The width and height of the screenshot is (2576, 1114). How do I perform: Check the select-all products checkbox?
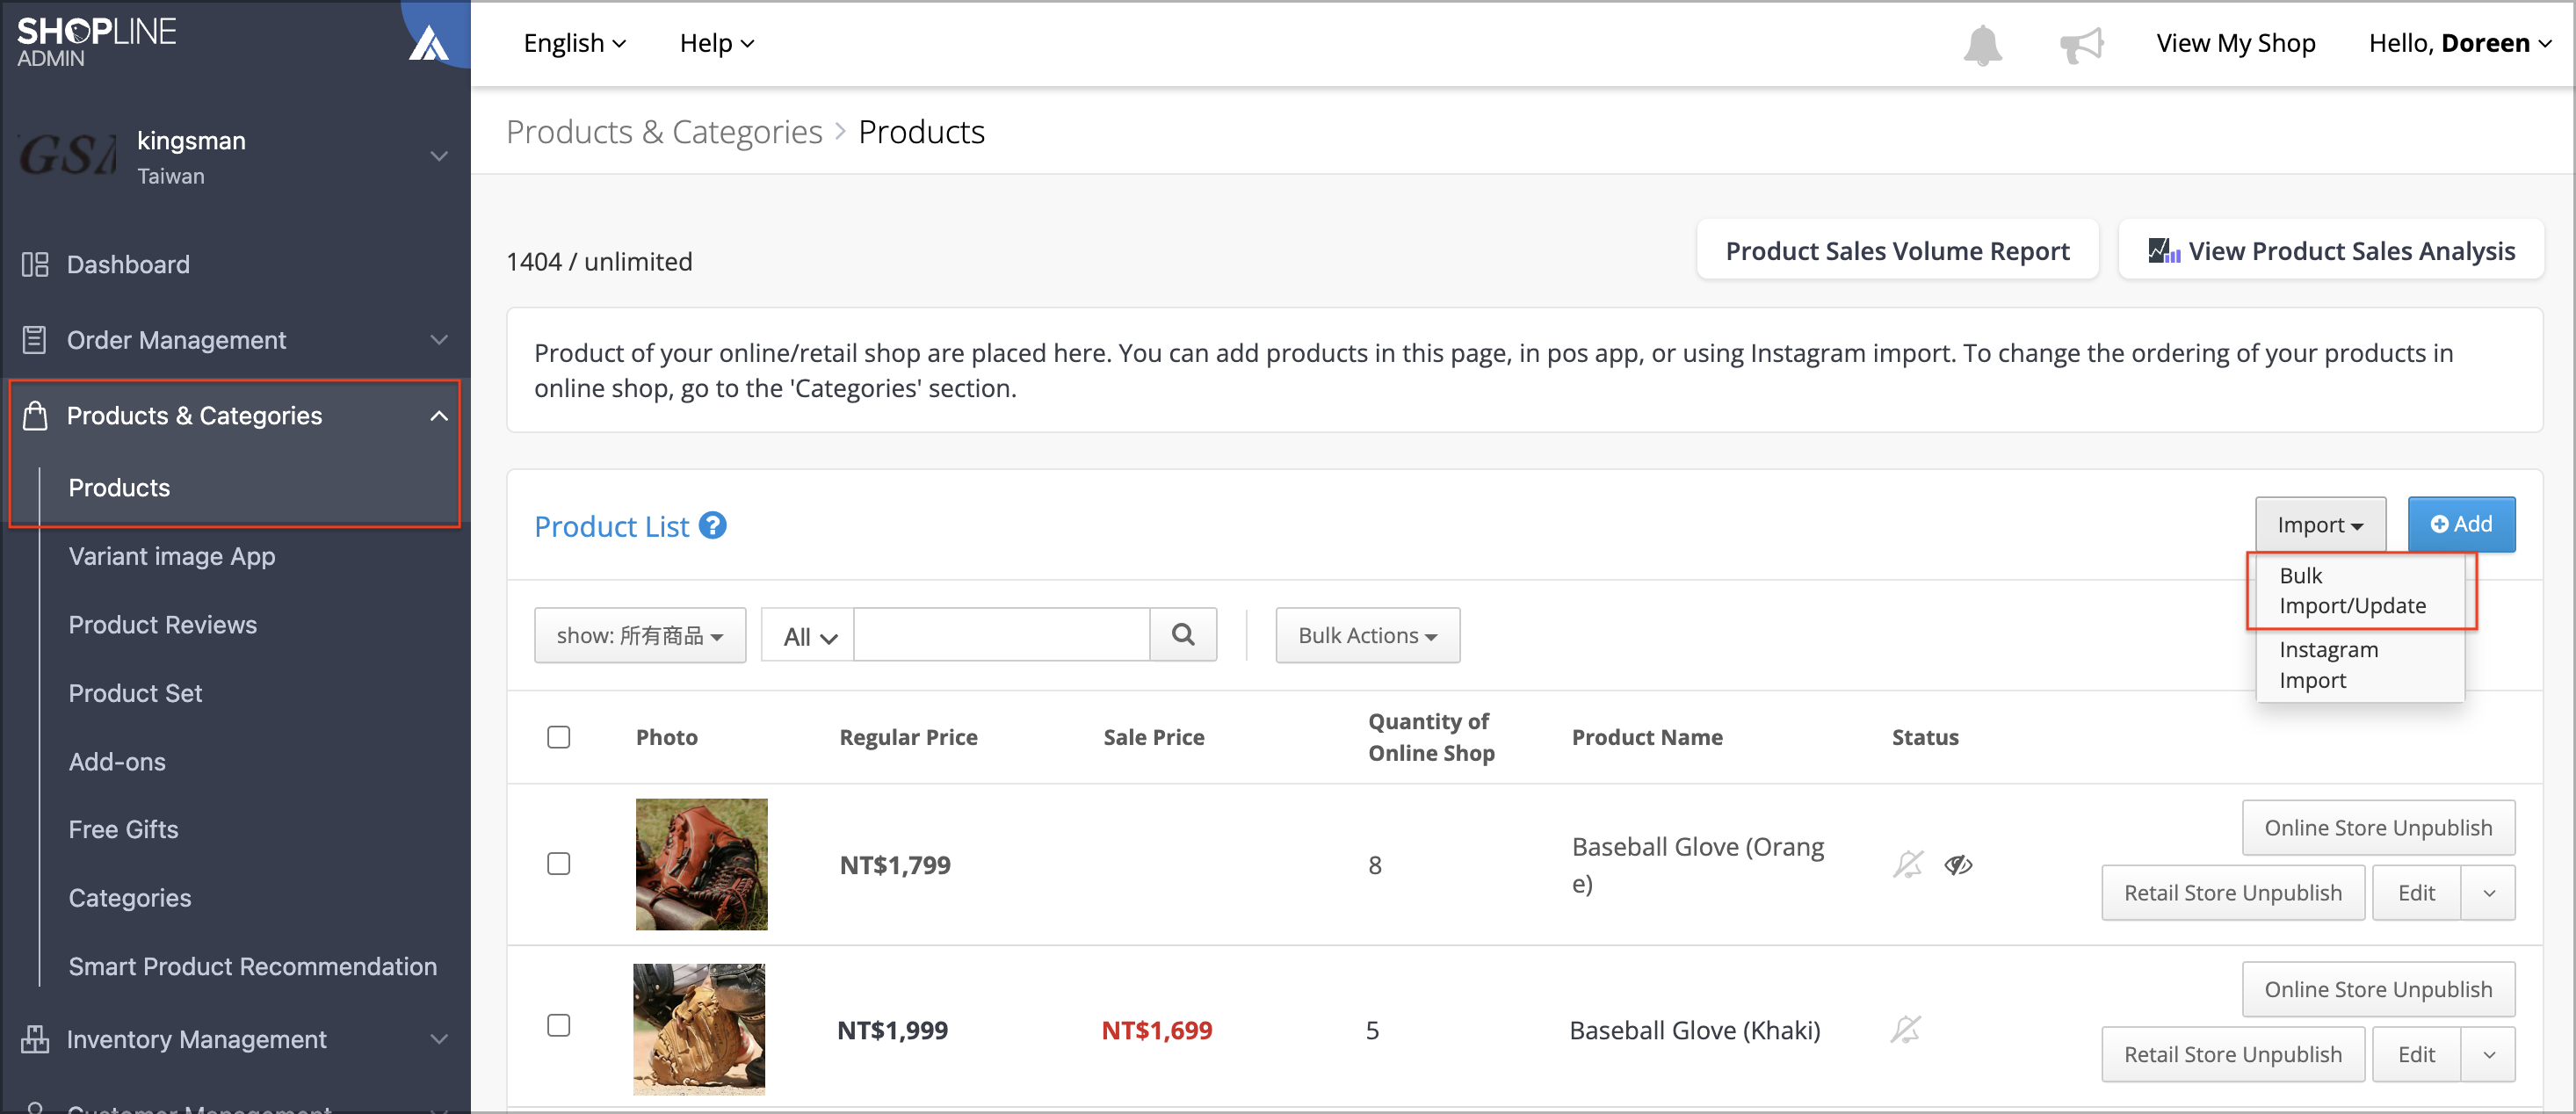[559, 737]
